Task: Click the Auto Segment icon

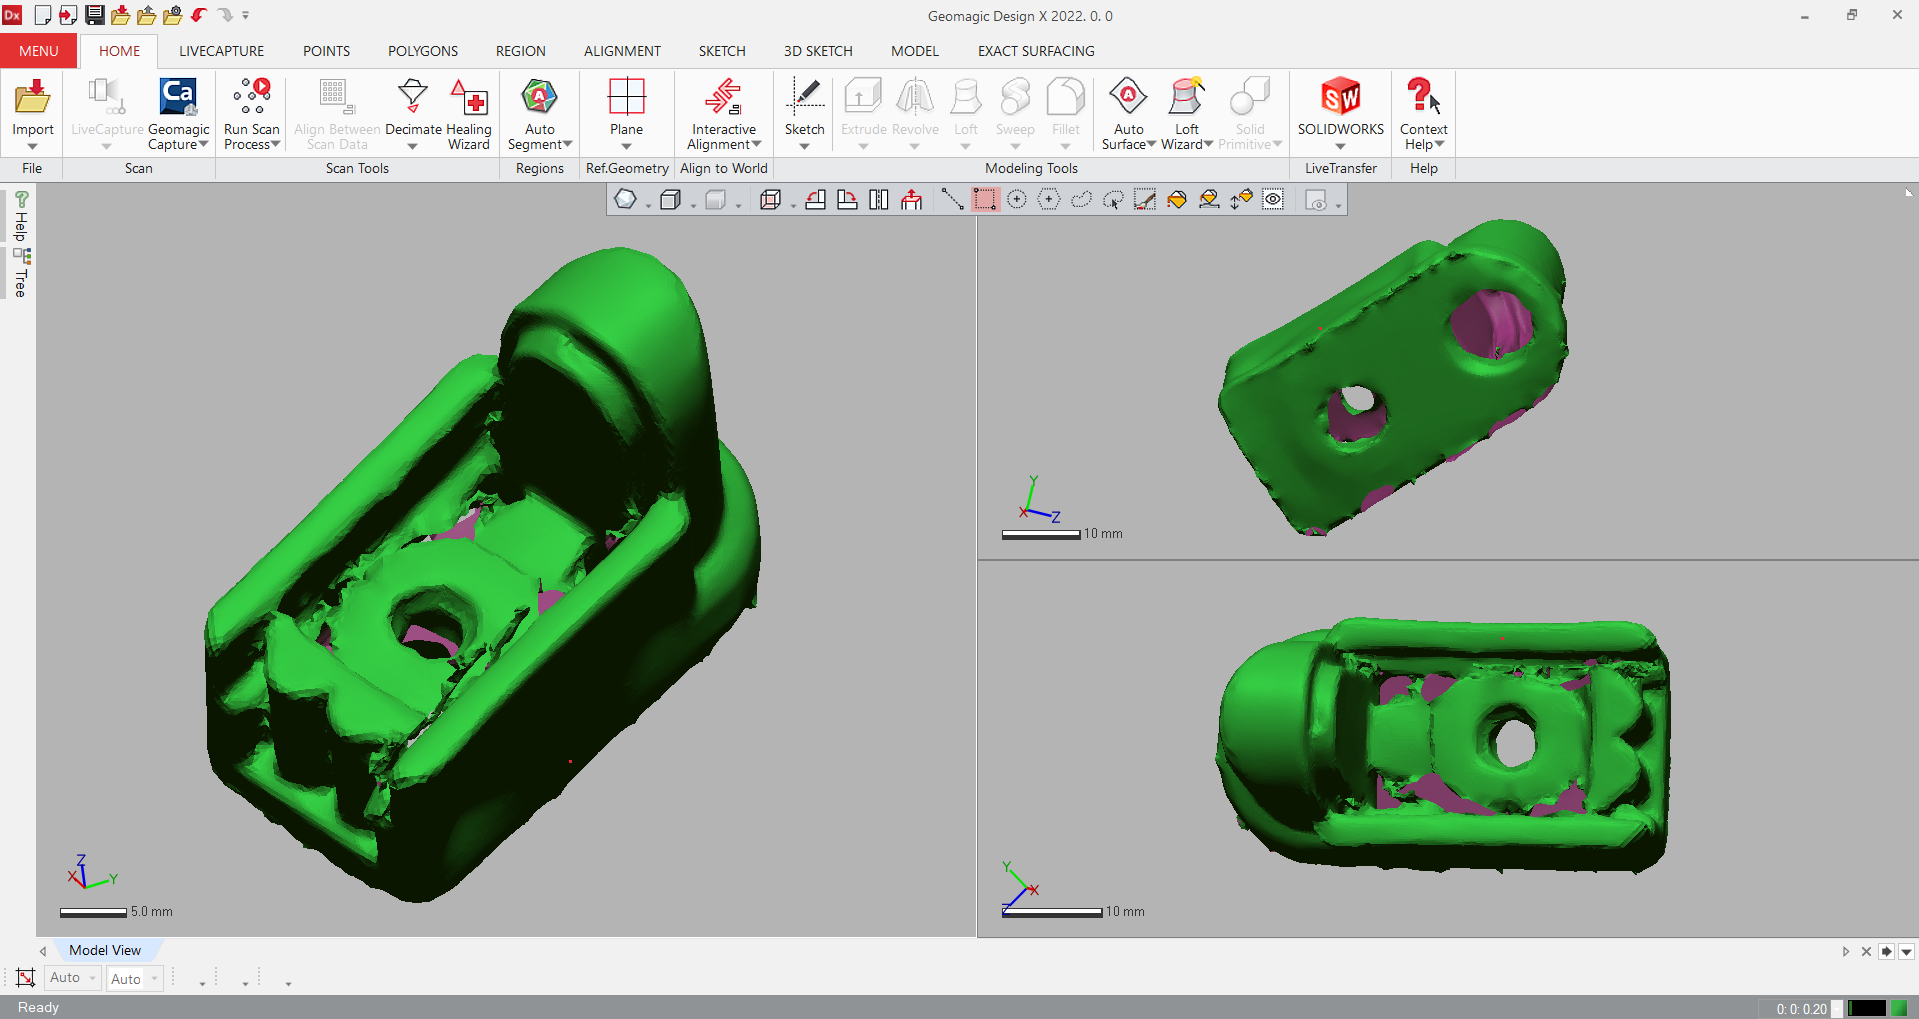Action: point(539,100)
